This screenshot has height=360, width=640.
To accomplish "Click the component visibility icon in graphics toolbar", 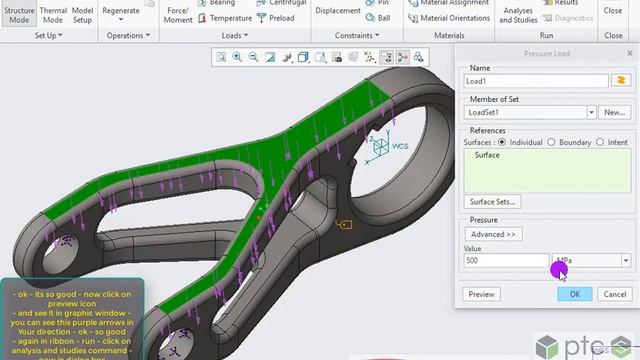I will (419, 57).
